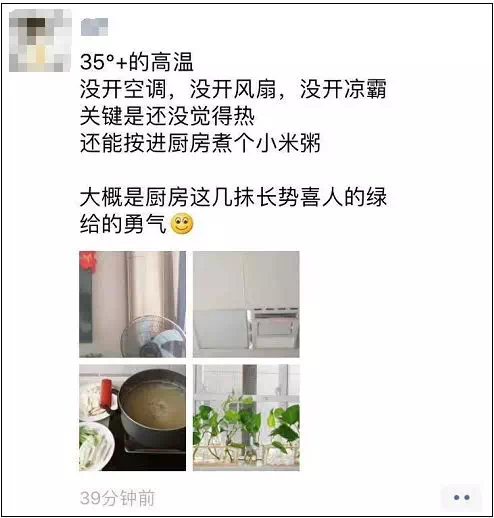Viewport: 494px width, 518px height.
Task: Click the plate of vegetables in the cooking photo
Action: [x=94, y=446]
